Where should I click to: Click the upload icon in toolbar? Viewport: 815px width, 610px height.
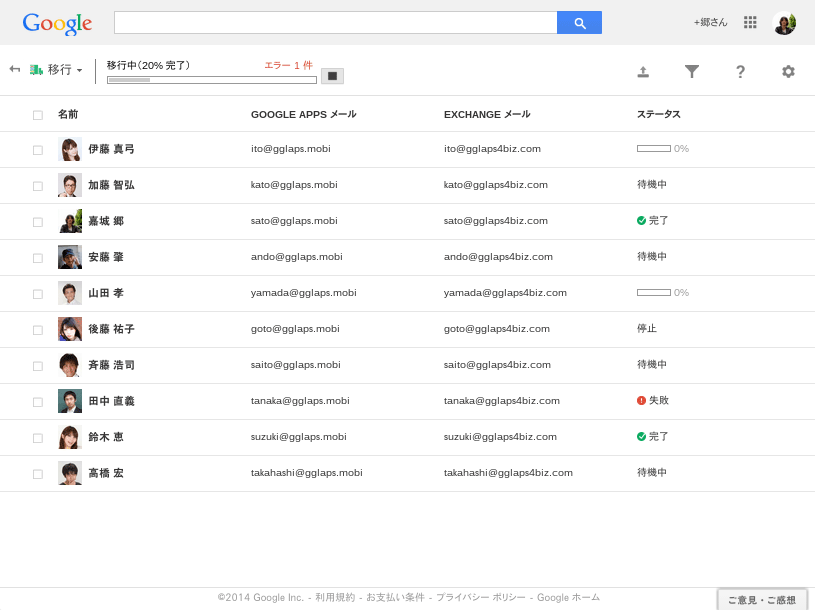[x=643, y=71]
